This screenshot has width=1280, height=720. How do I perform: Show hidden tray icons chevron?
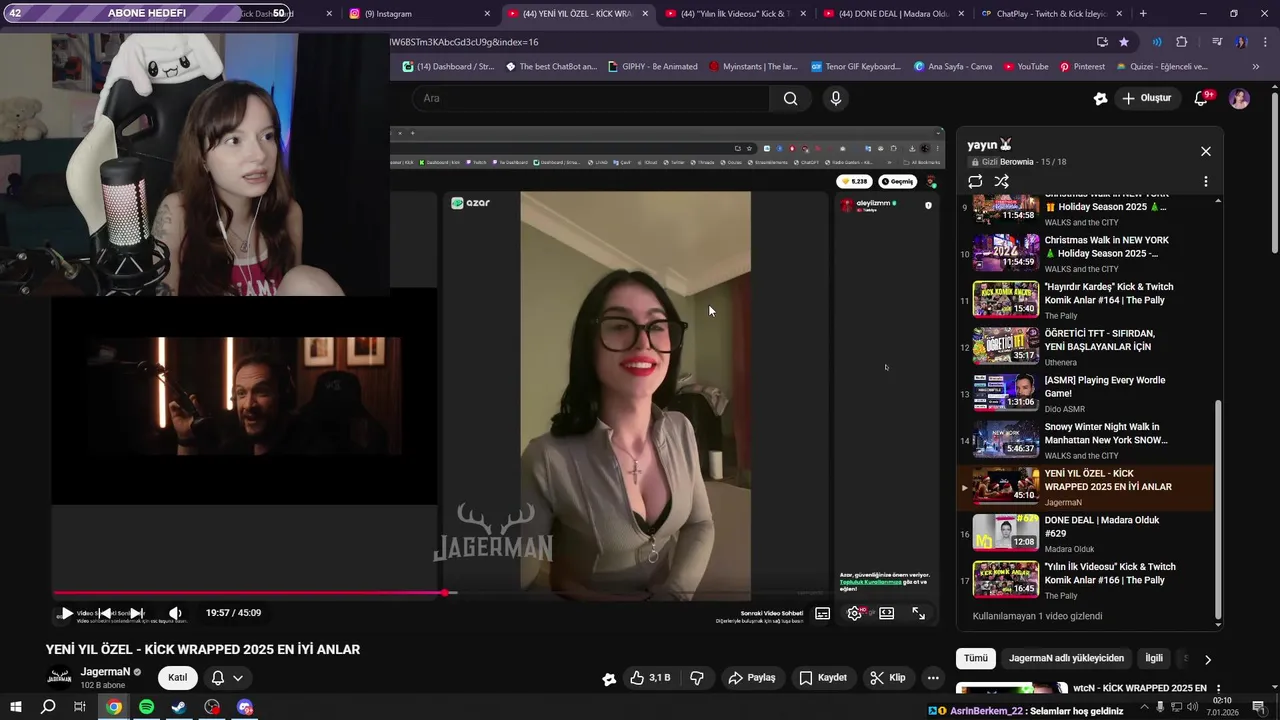(x=1144, y=707)
